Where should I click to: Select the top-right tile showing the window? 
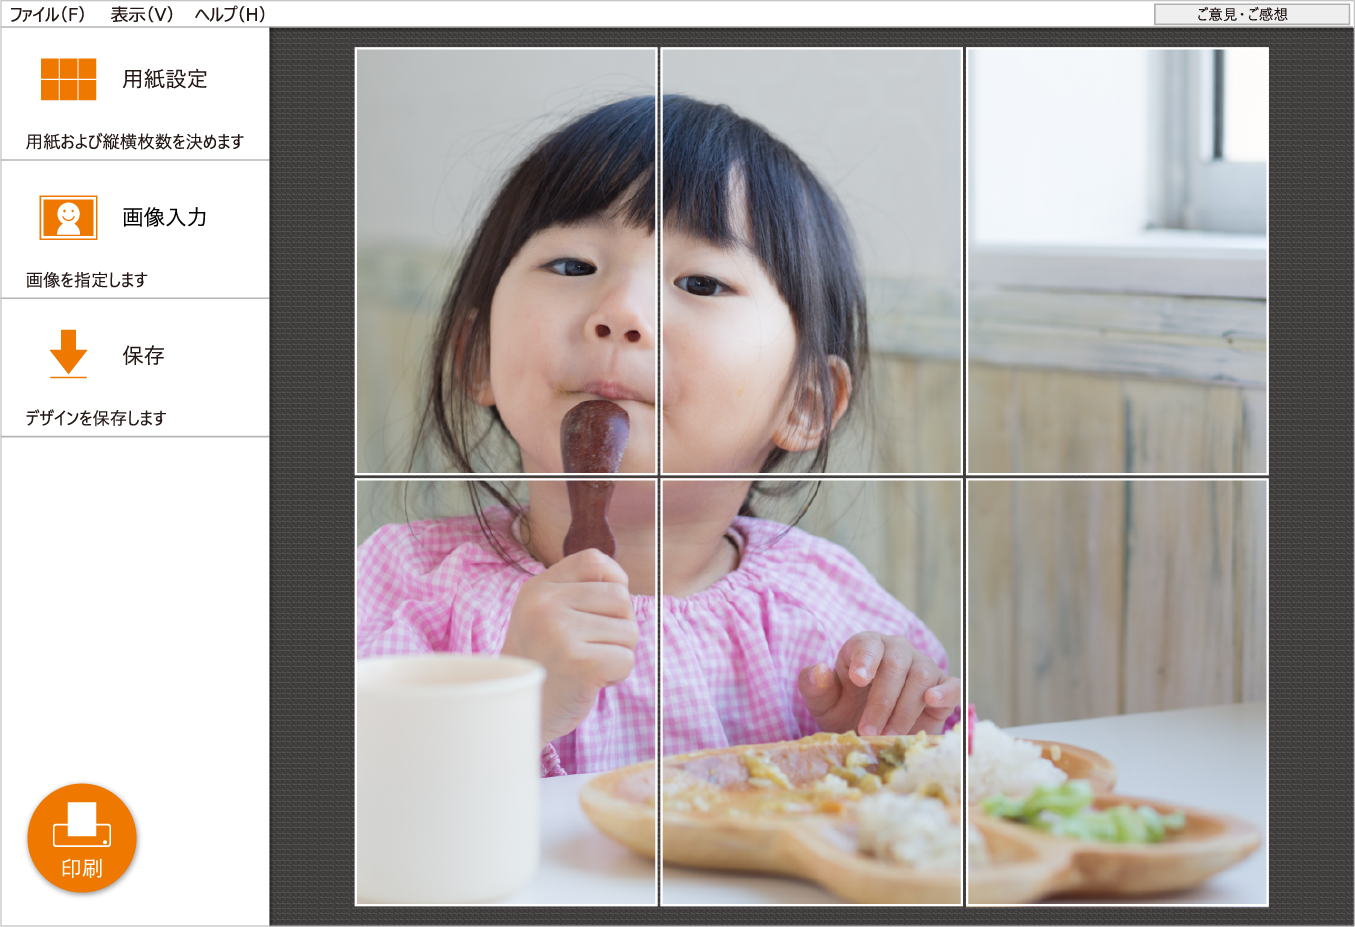coord(1118,261)
